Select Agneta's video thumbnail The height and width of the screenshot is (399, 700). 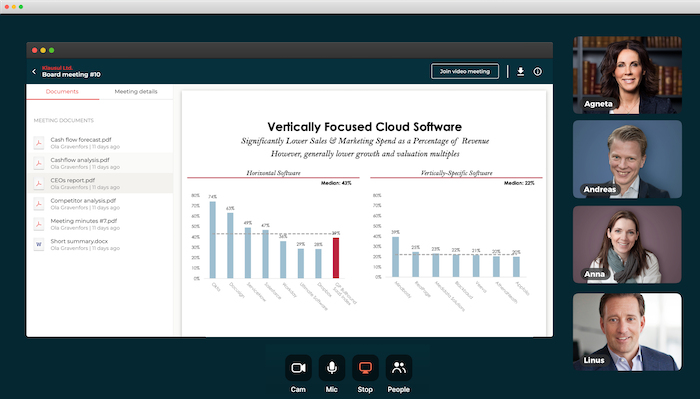(627, 75)
